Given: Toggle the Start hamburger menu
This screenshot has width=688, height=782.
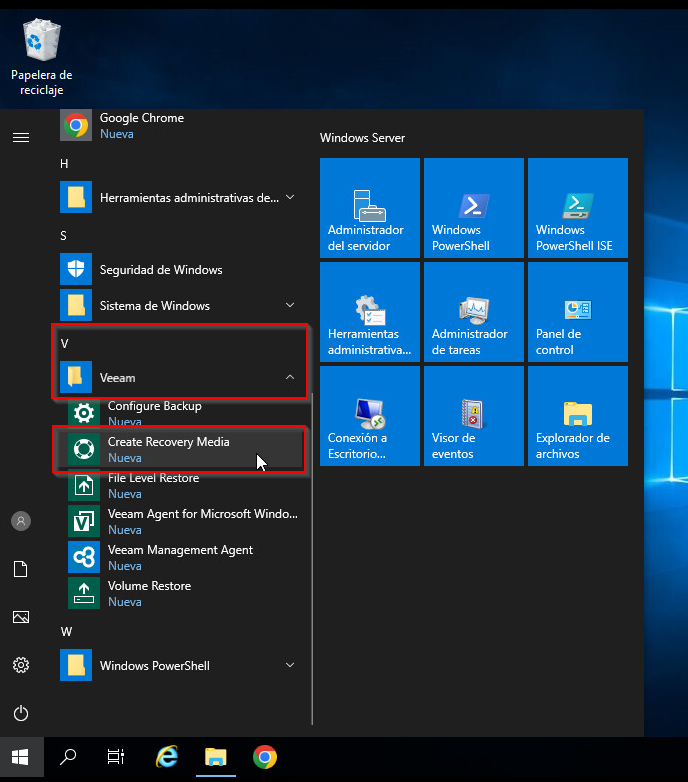Looking at the screenshot, I should coord(21,137).
